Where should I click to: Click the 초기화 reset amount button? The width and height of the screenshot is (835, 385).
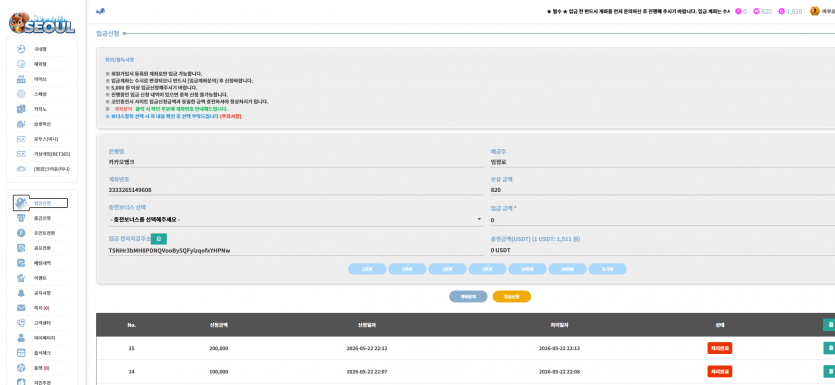[x=607, y=269]
